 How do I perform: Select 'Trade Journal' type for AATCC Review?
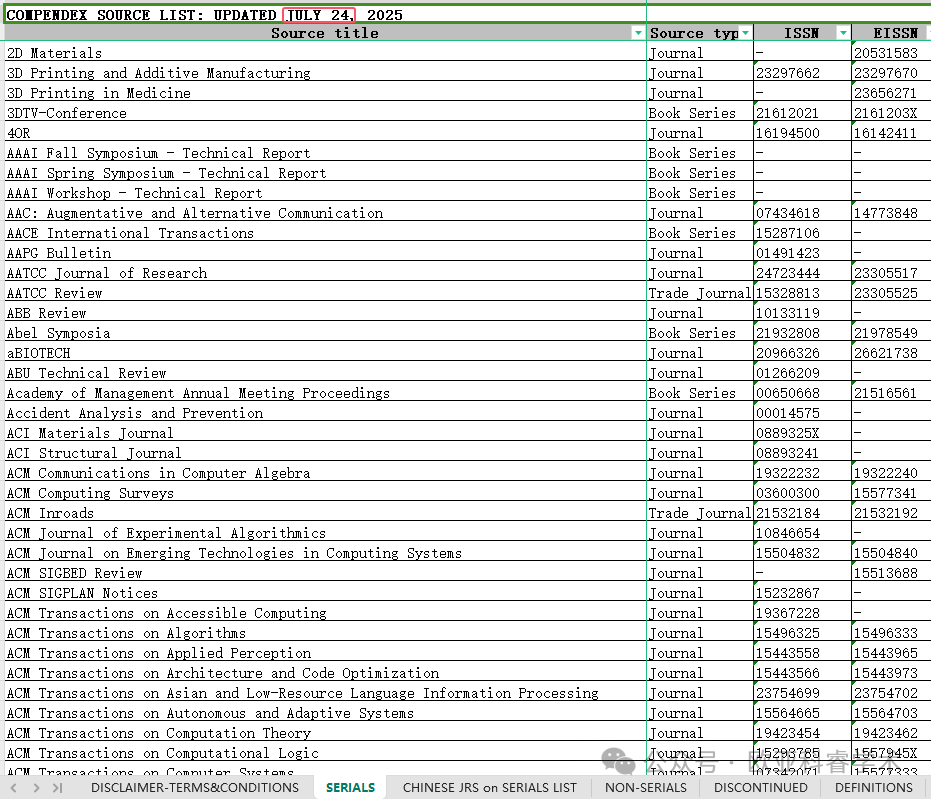[x=700, y=293]
